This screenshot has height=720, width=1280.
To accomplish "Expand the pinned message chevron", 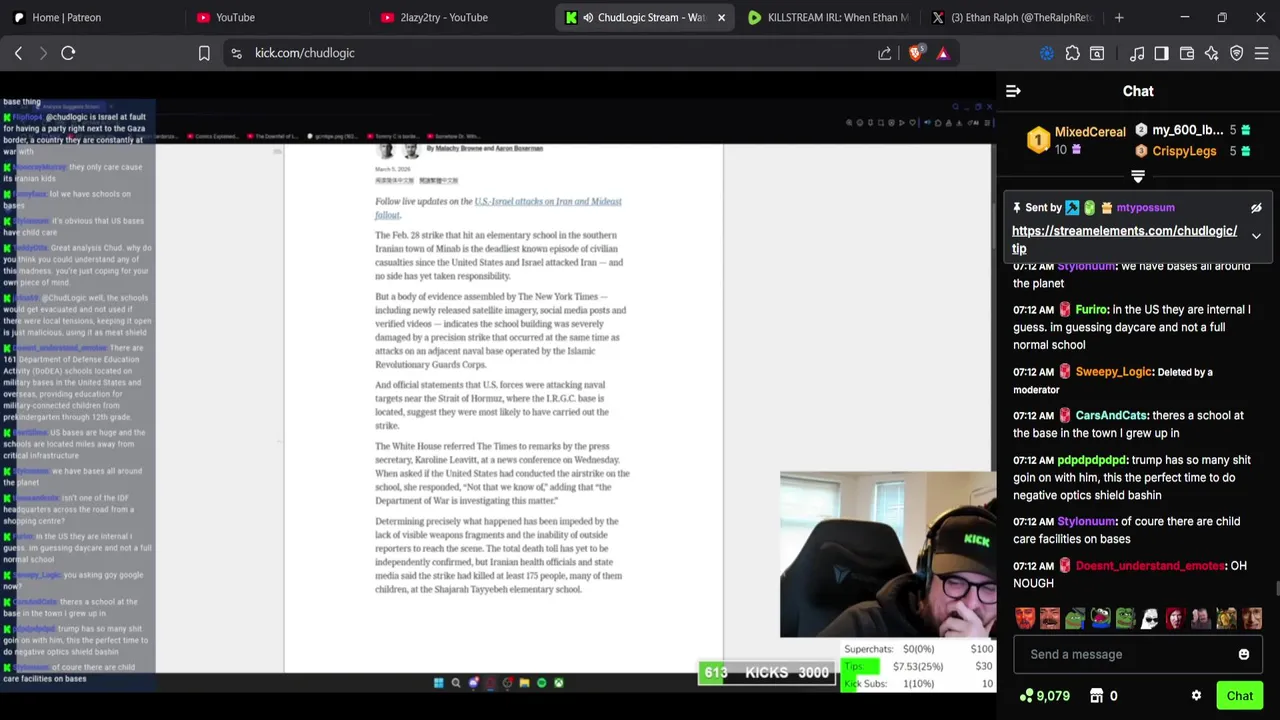I will pyautogui.click(x=1256, y=237).
